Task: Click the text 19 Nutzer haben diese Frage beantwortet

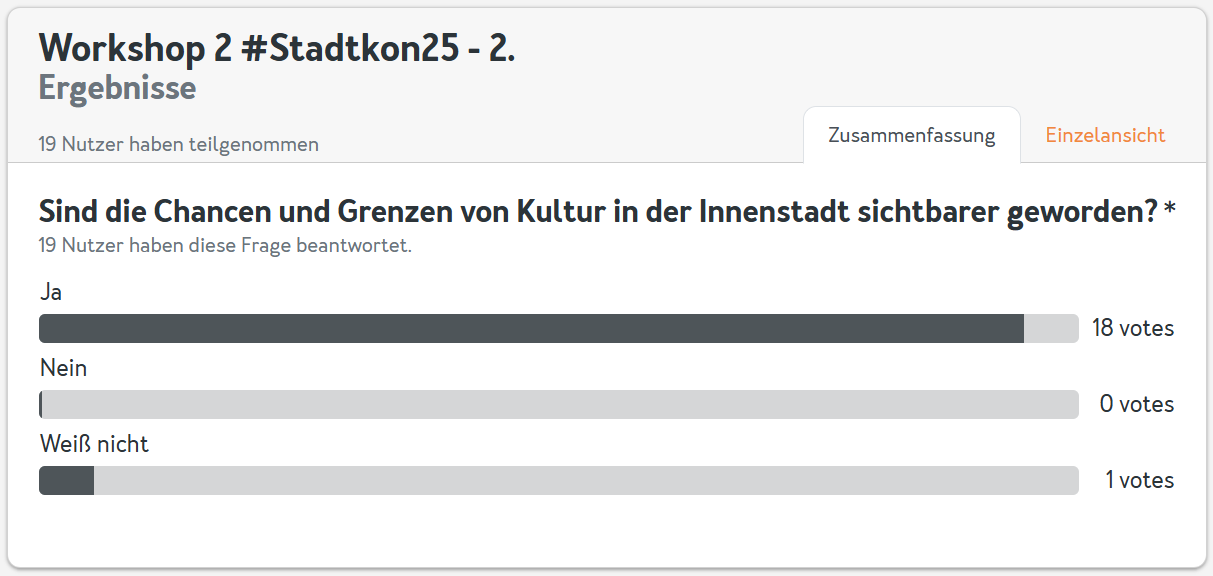Action: coord(225,245)
